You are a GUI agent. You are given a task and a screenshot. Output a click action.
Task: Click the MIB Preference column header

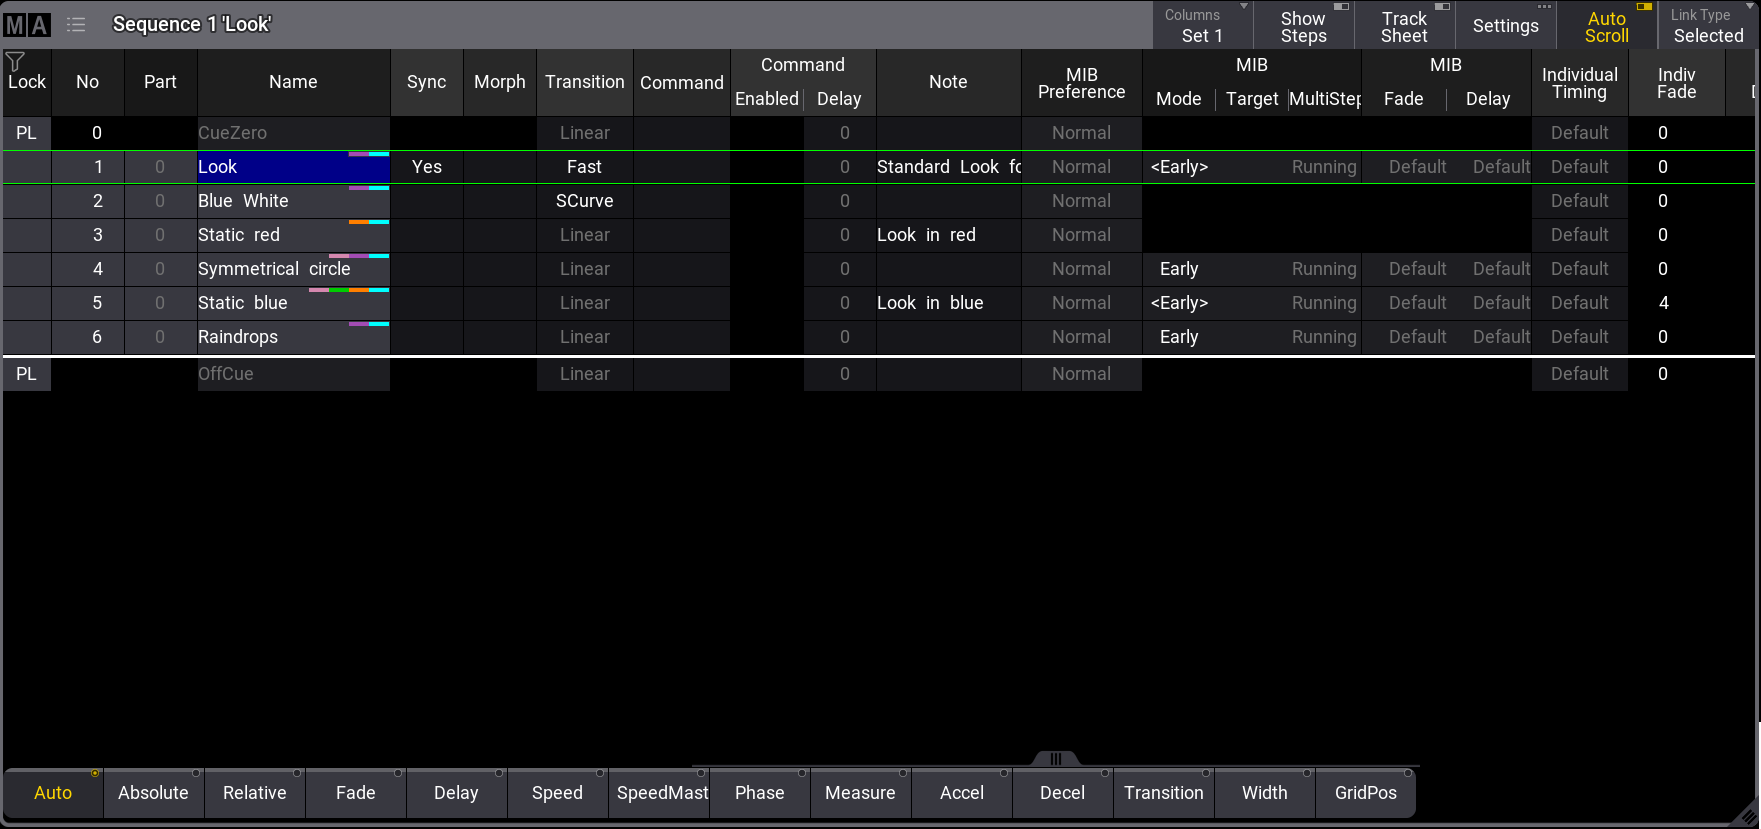point(1081,83)
